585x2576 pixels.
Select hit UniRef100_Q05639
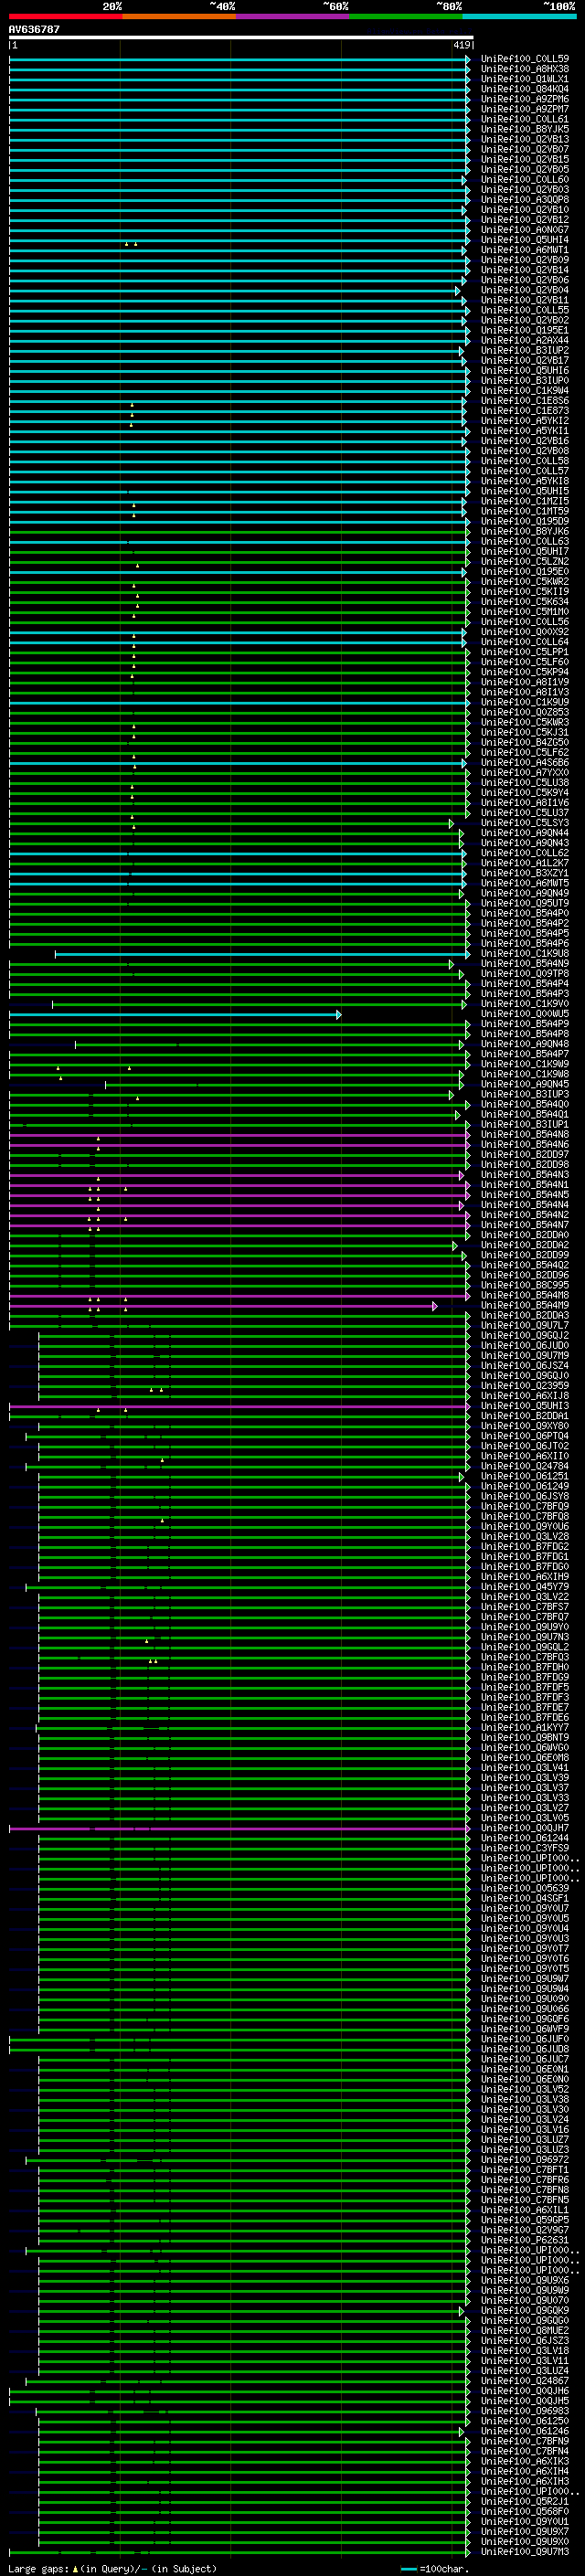click(x=524, y=1888)
